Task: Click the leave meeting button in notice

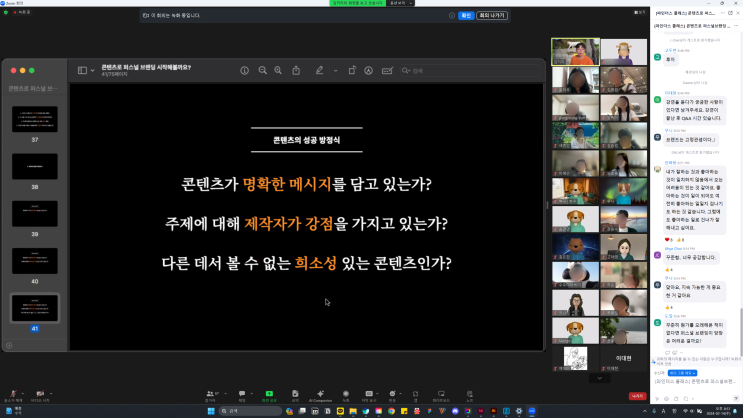Action: 491,16
